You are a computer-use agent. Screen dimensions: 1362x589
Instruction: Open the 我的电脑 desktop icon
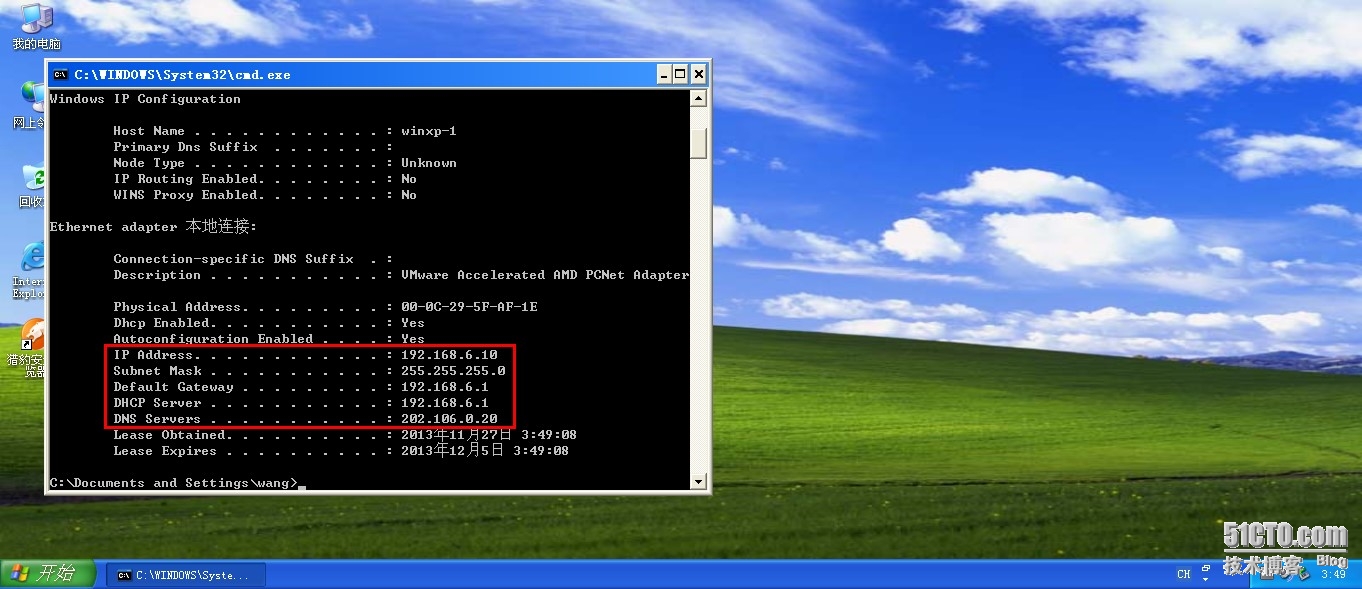point(36,26)
